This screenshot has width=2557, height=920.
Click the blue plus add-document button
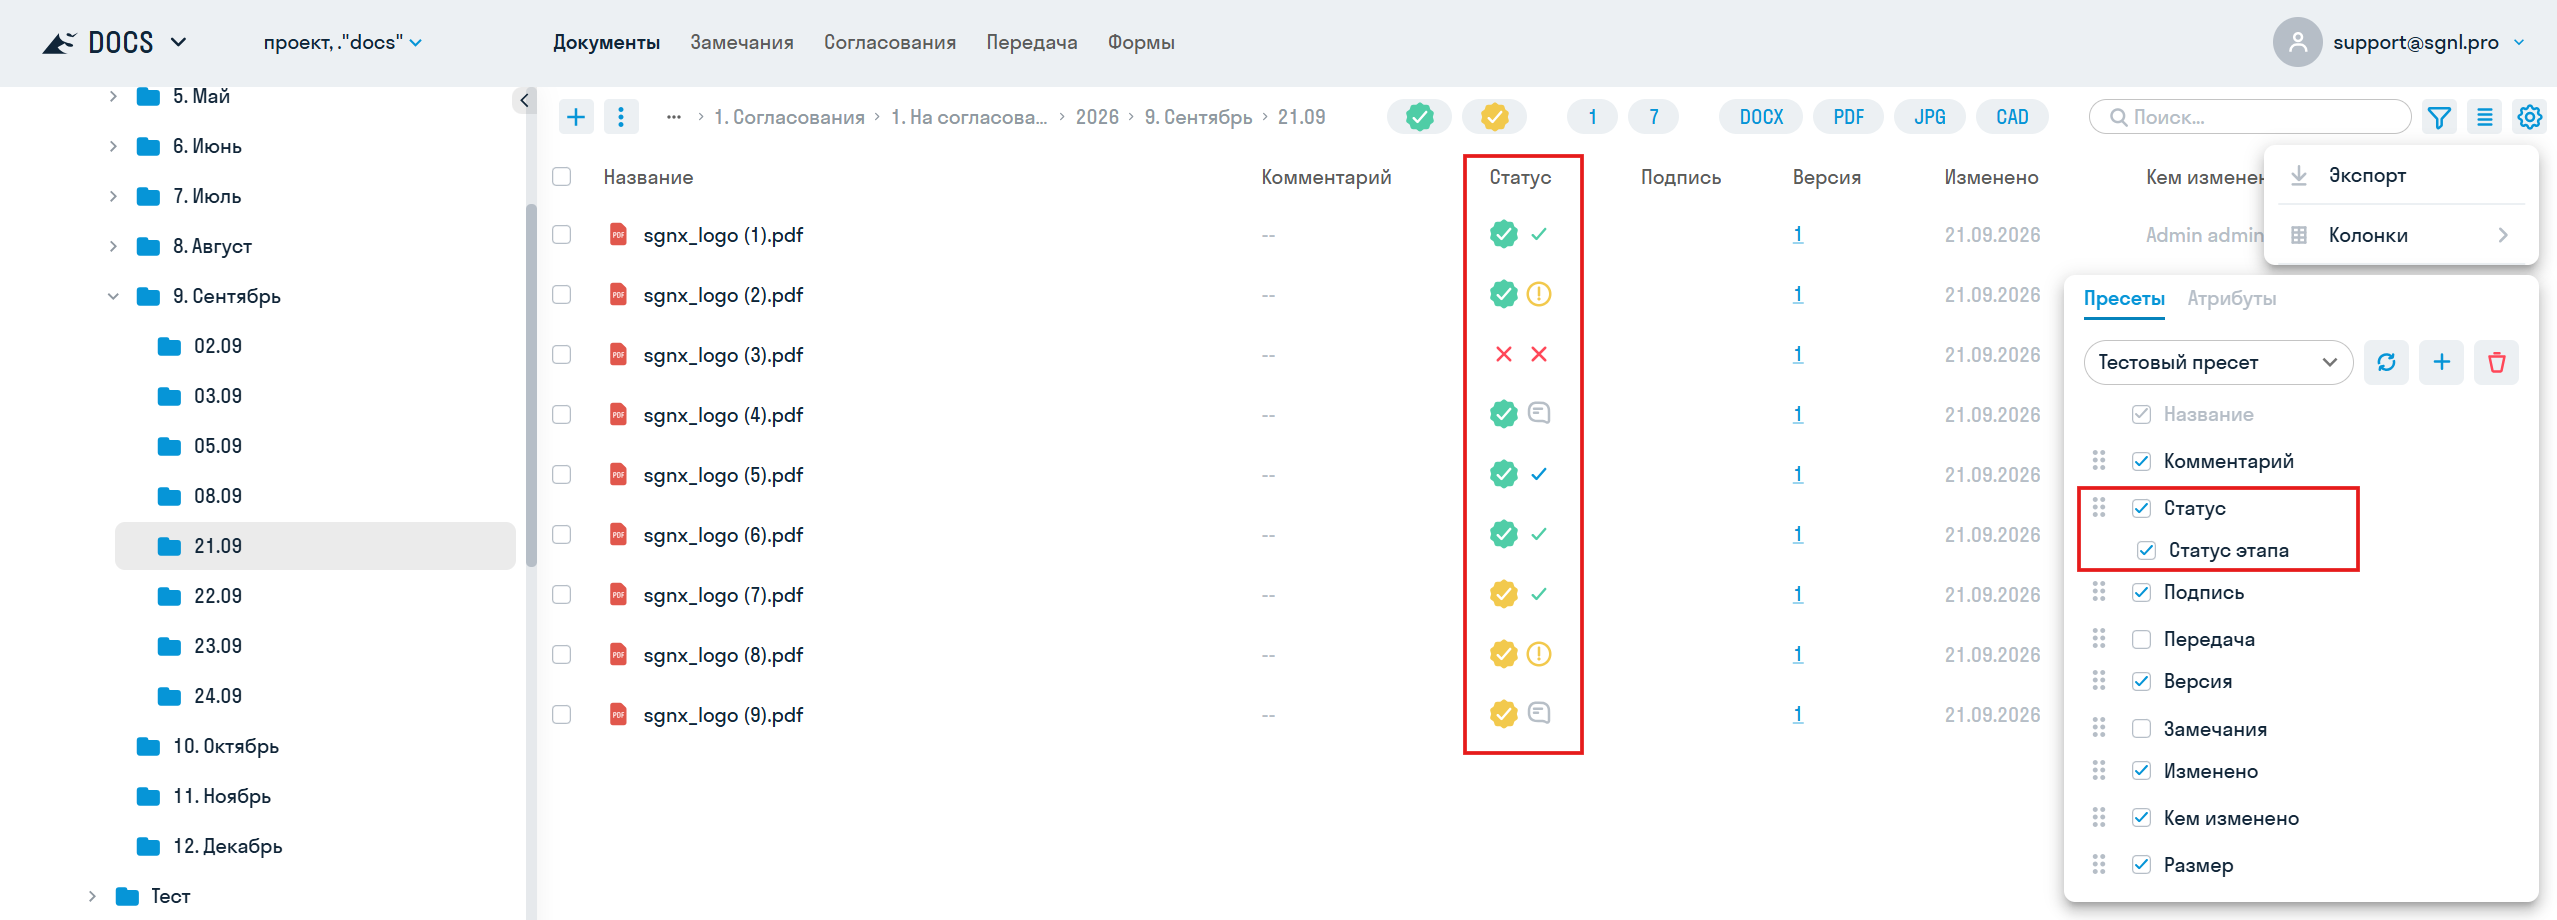[576, 117]
